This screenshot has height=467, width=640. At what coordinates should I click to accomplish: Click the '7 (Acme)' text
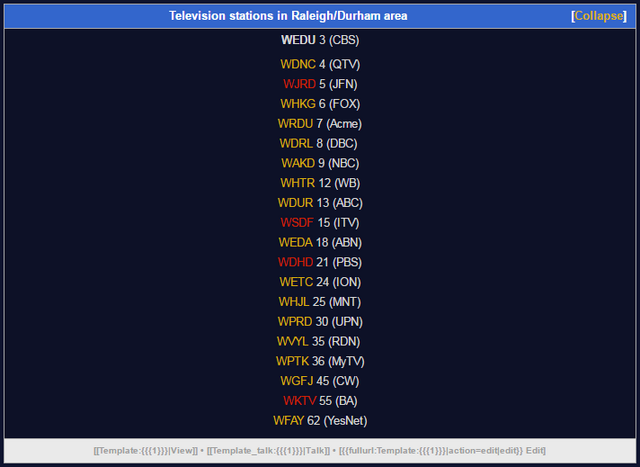339,124
